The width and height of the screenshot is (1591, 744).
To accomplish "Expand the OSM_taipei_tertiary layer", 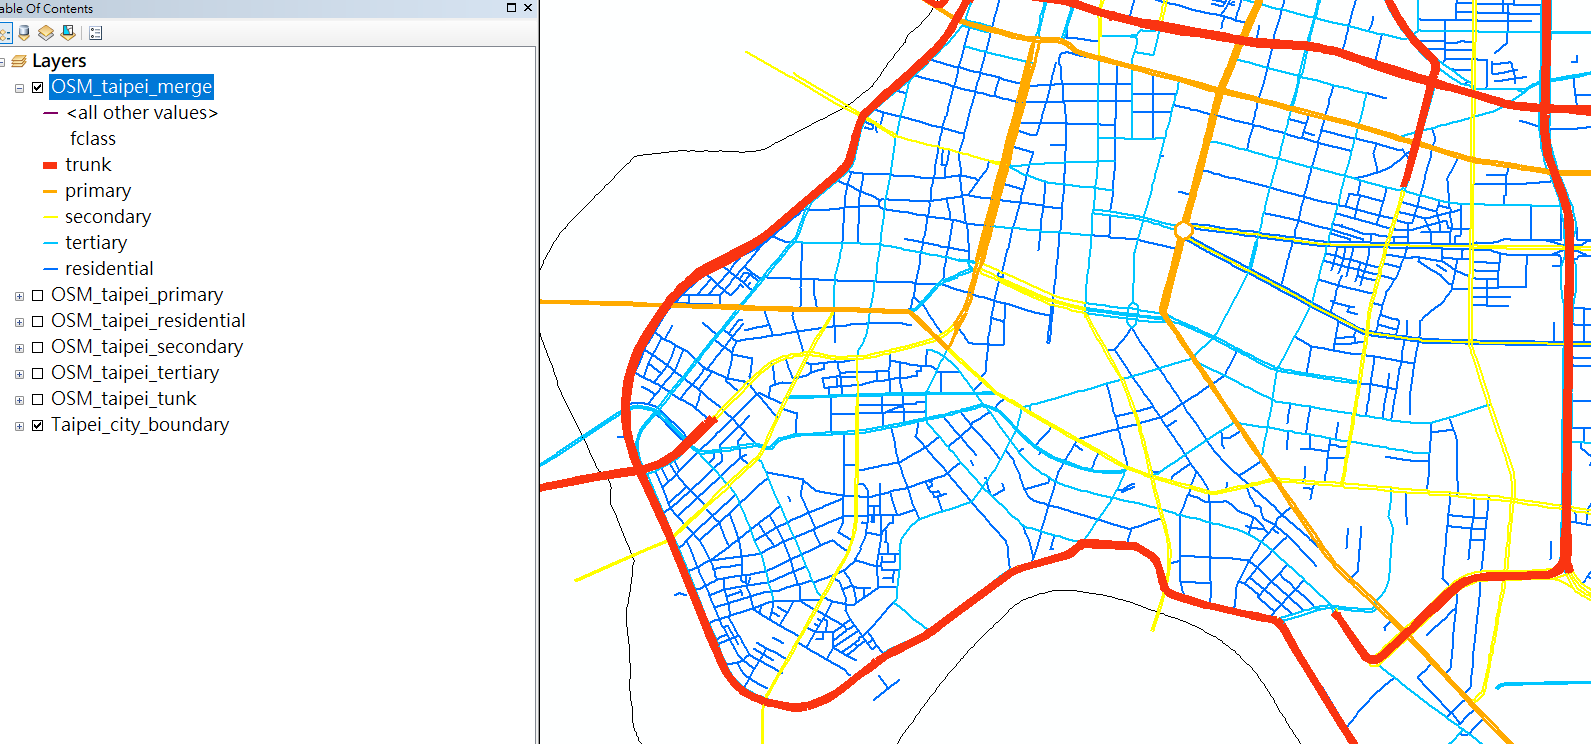I will click(19, 374).
